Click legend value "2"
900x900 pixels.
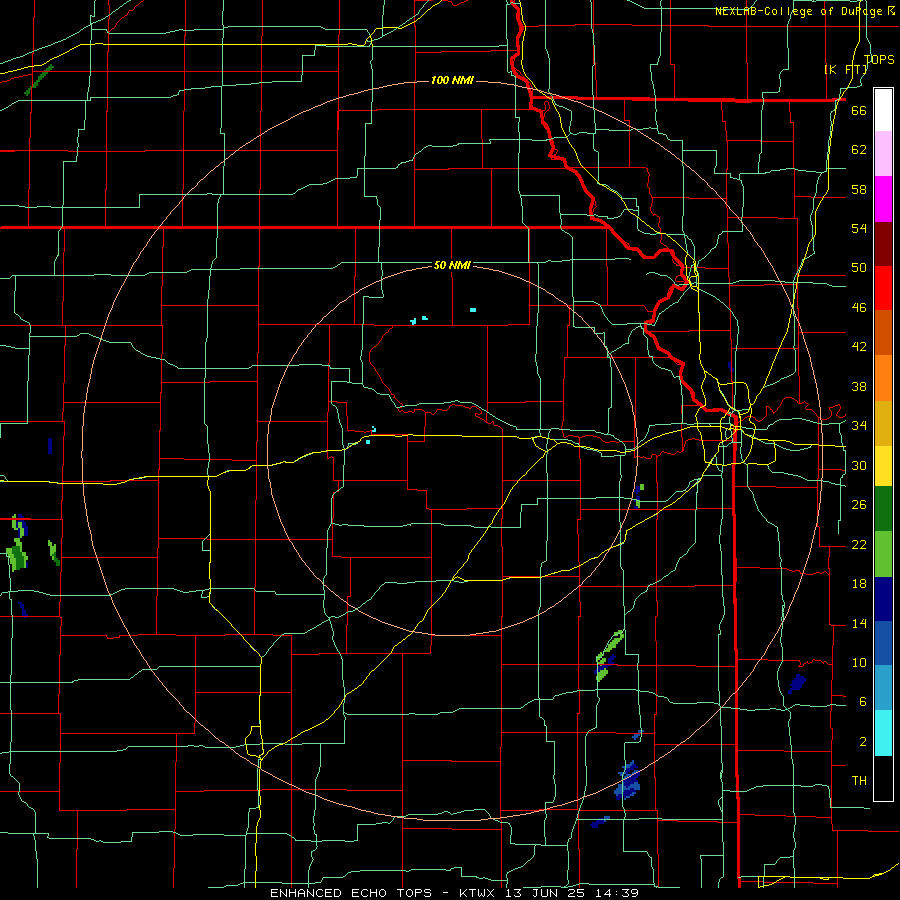coord(862,742)
